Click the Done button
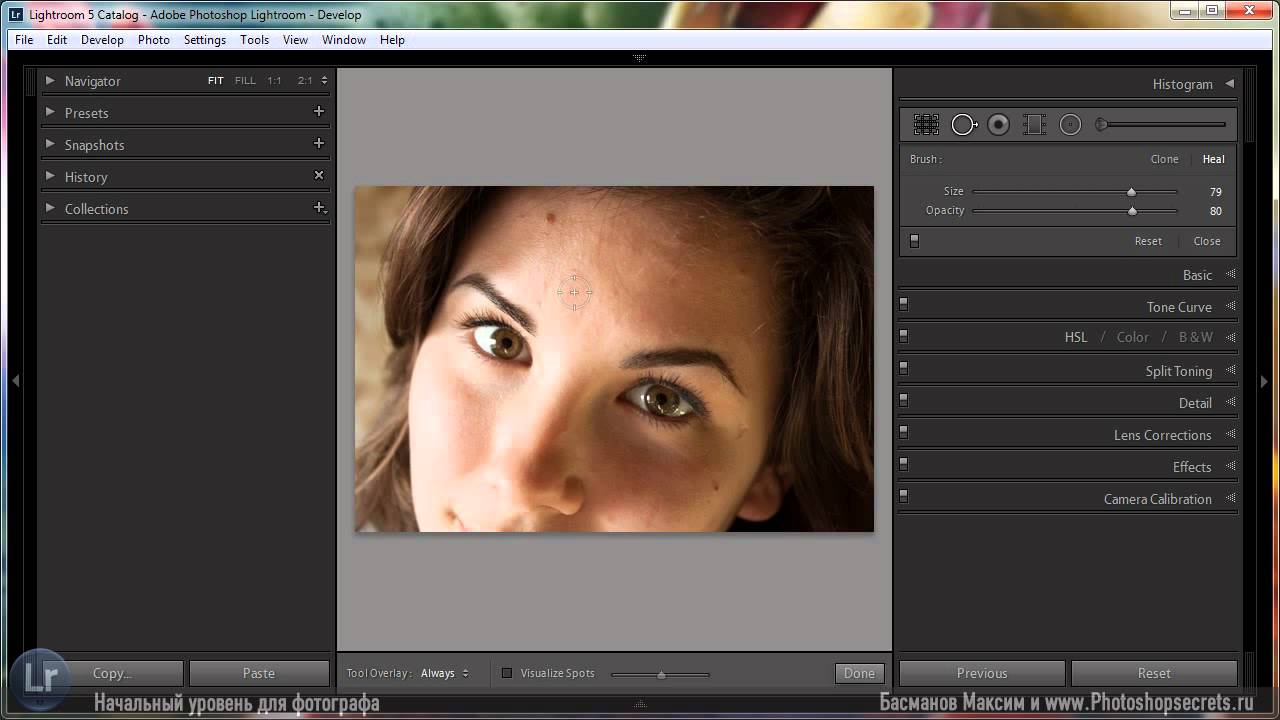 click(x=859, y=673)
